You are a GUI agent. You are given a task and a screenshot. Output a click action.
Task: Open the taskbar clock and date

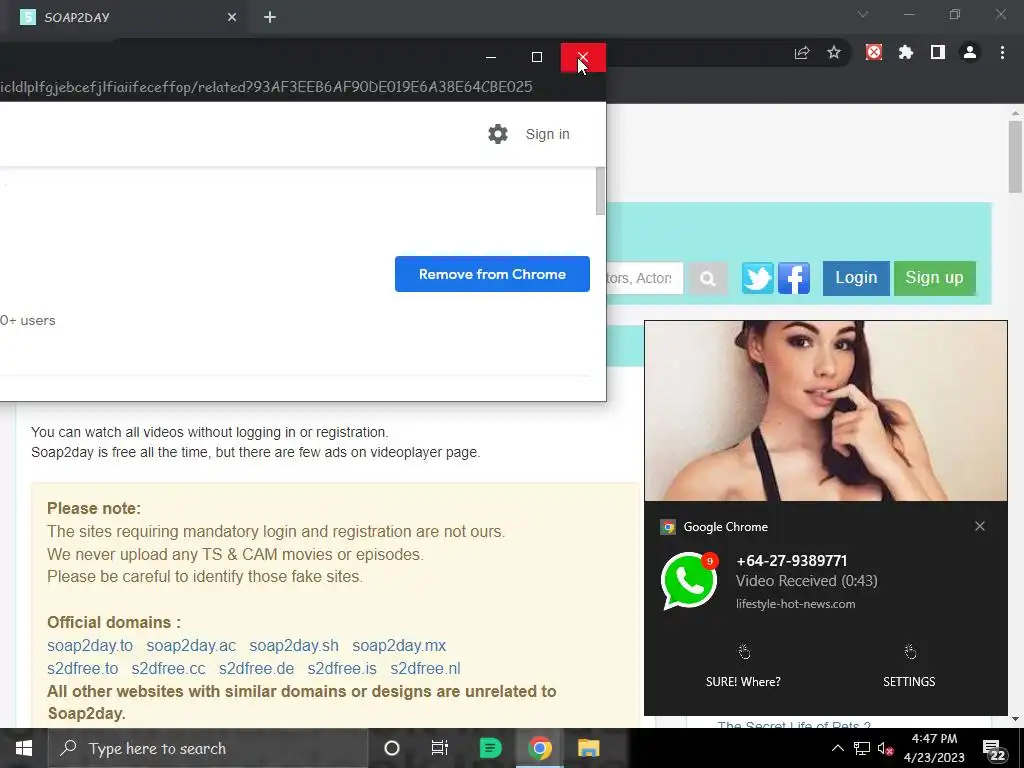(x=935, y=748)
